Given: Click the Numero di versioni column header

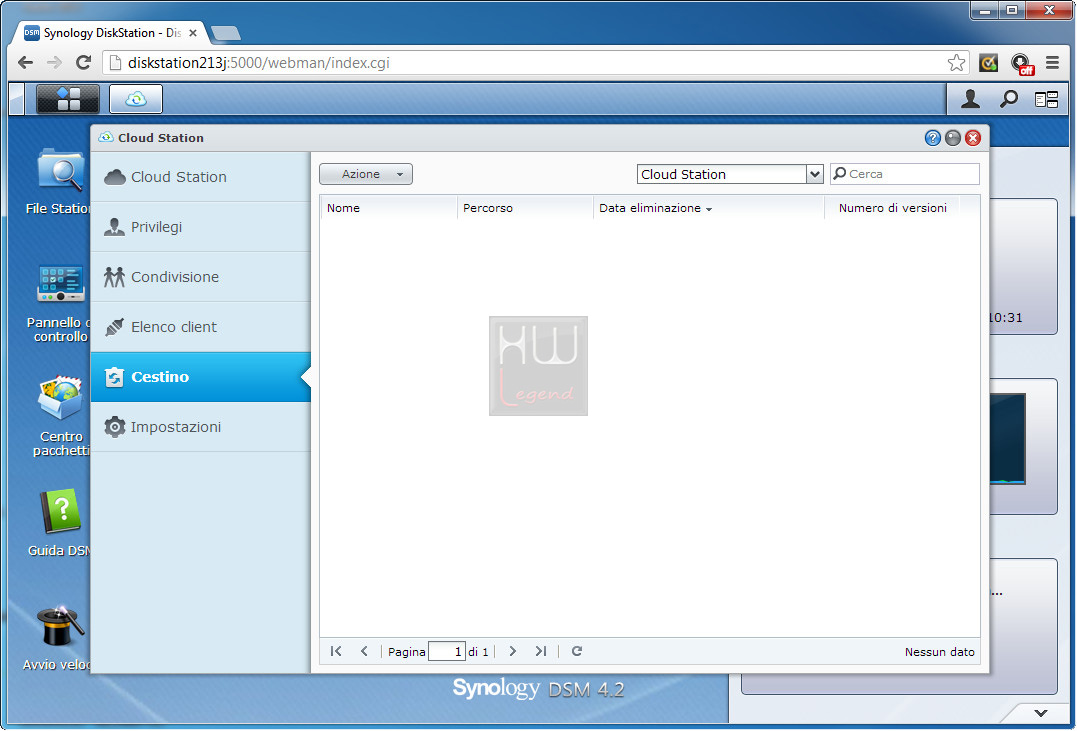Looking at the screenshot, I should tap(892, 208).
